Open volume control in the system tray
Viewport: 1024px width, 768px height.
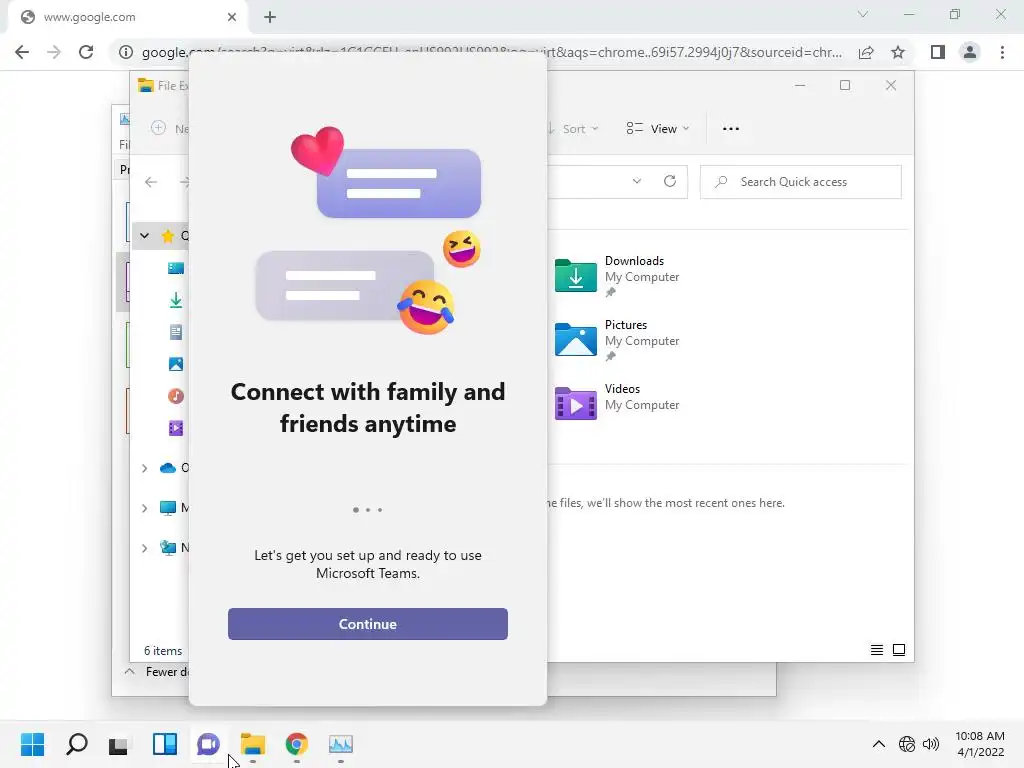[931, 744]
